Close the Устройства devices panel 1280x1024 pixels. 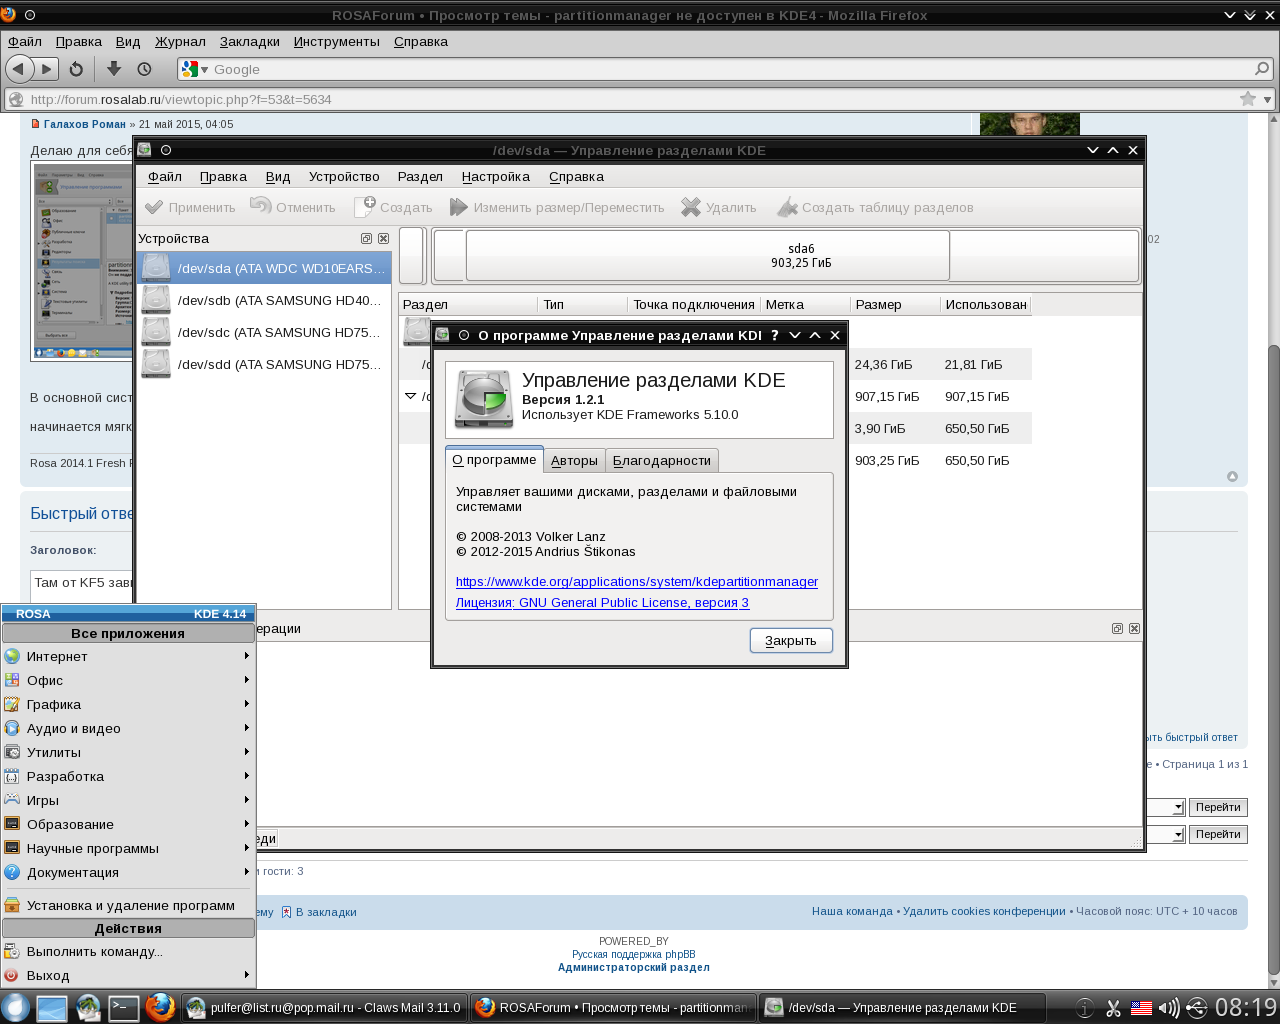click(x=383, y=239)
